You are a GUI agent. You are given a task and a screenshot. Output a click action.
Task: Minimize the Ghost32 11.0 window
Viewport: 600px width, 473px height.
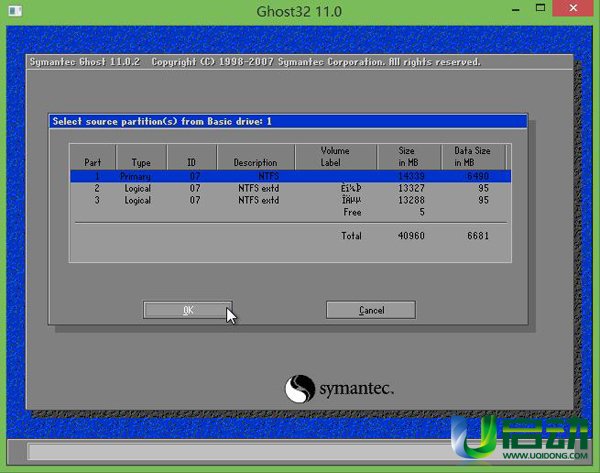coord(515,8)
